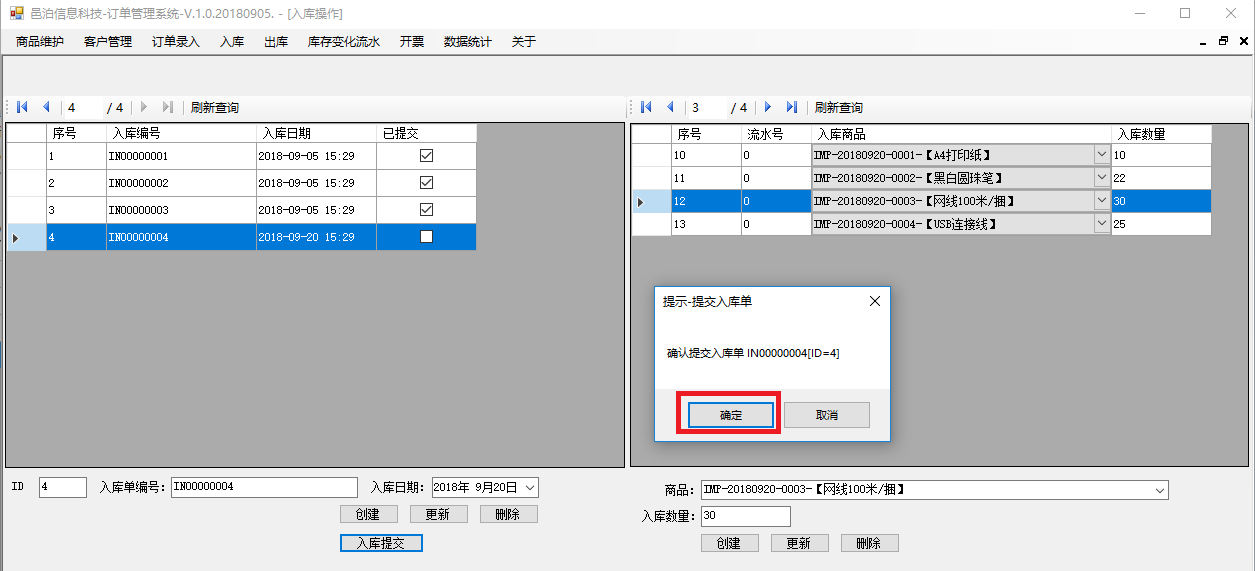
Task: Click the ID input field
Action: 63,487
